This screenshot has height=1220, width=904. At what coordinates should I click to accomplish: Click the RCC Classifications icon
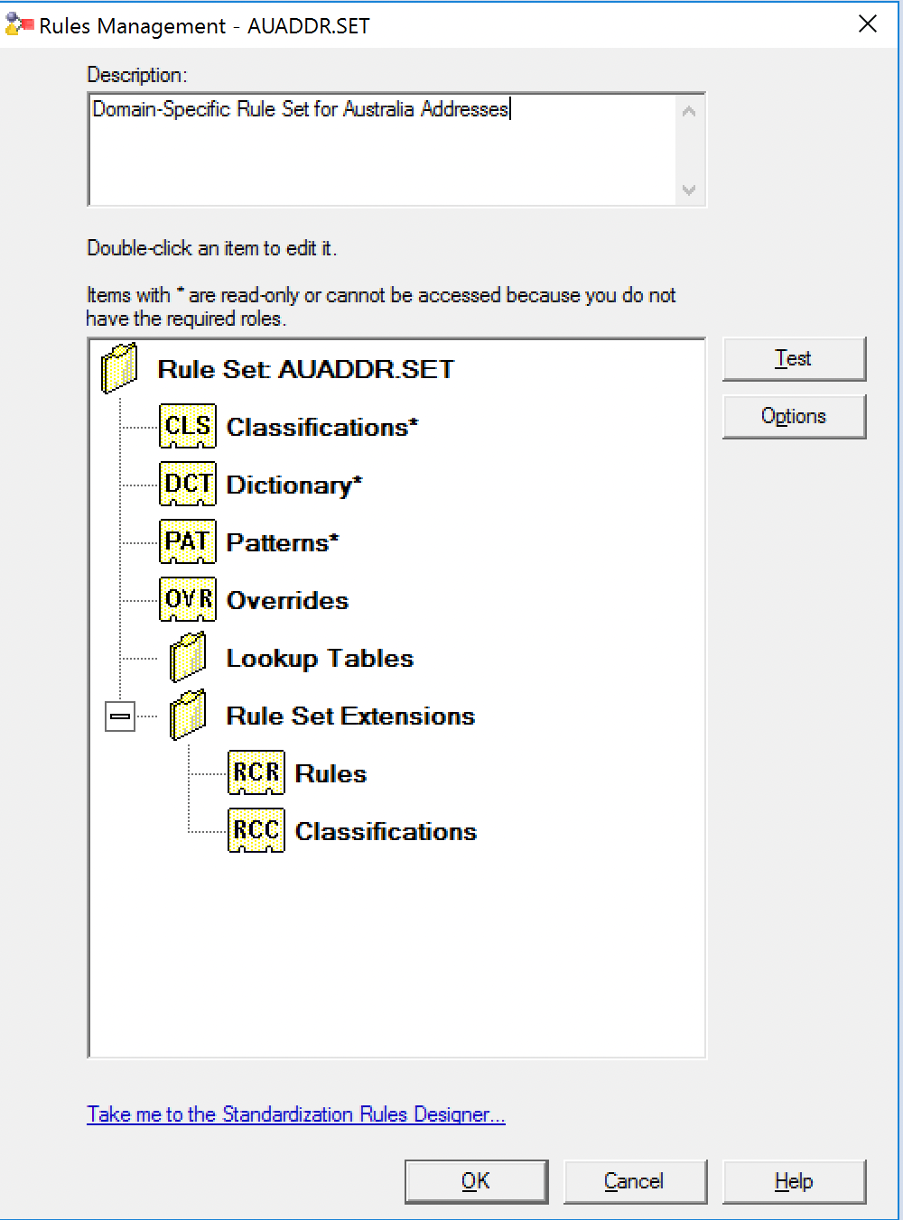(256, 832)
